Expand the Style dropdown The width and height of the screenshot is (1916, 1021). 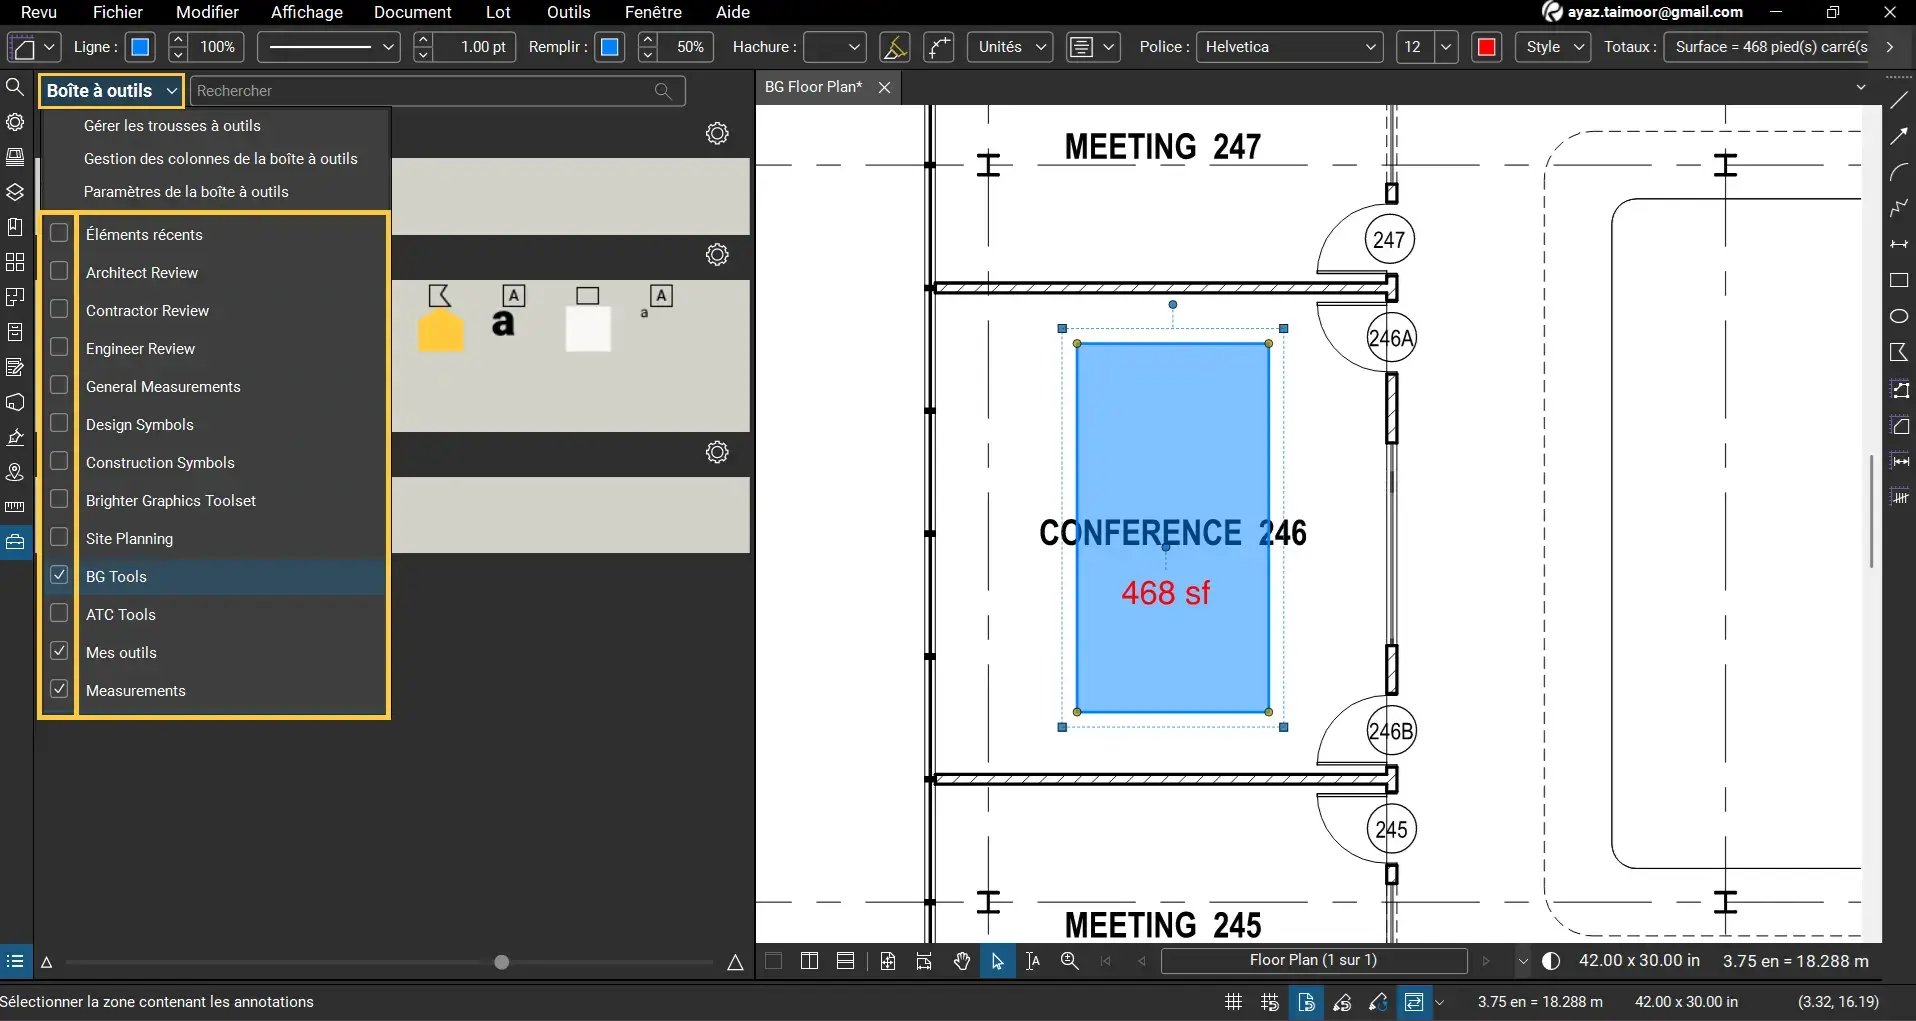(1553, 47)
